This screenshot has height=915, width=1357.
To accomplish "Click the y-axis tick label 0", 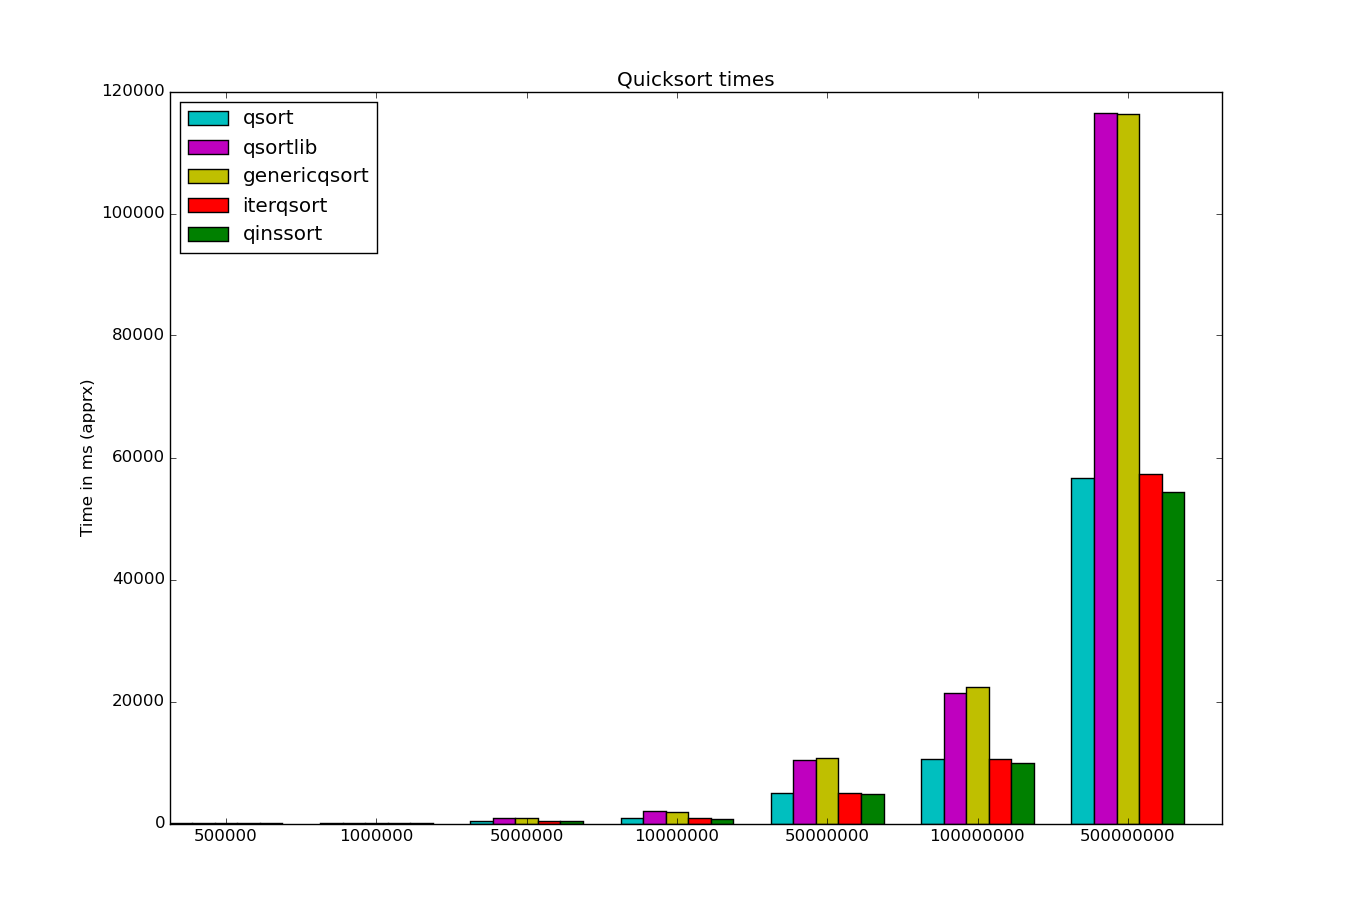I will [x=160, y=823].
